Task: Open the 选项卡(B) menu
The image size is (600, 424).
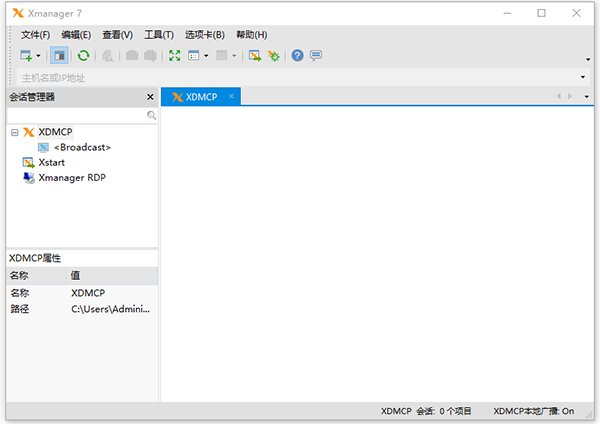Action: click(205, 35)
